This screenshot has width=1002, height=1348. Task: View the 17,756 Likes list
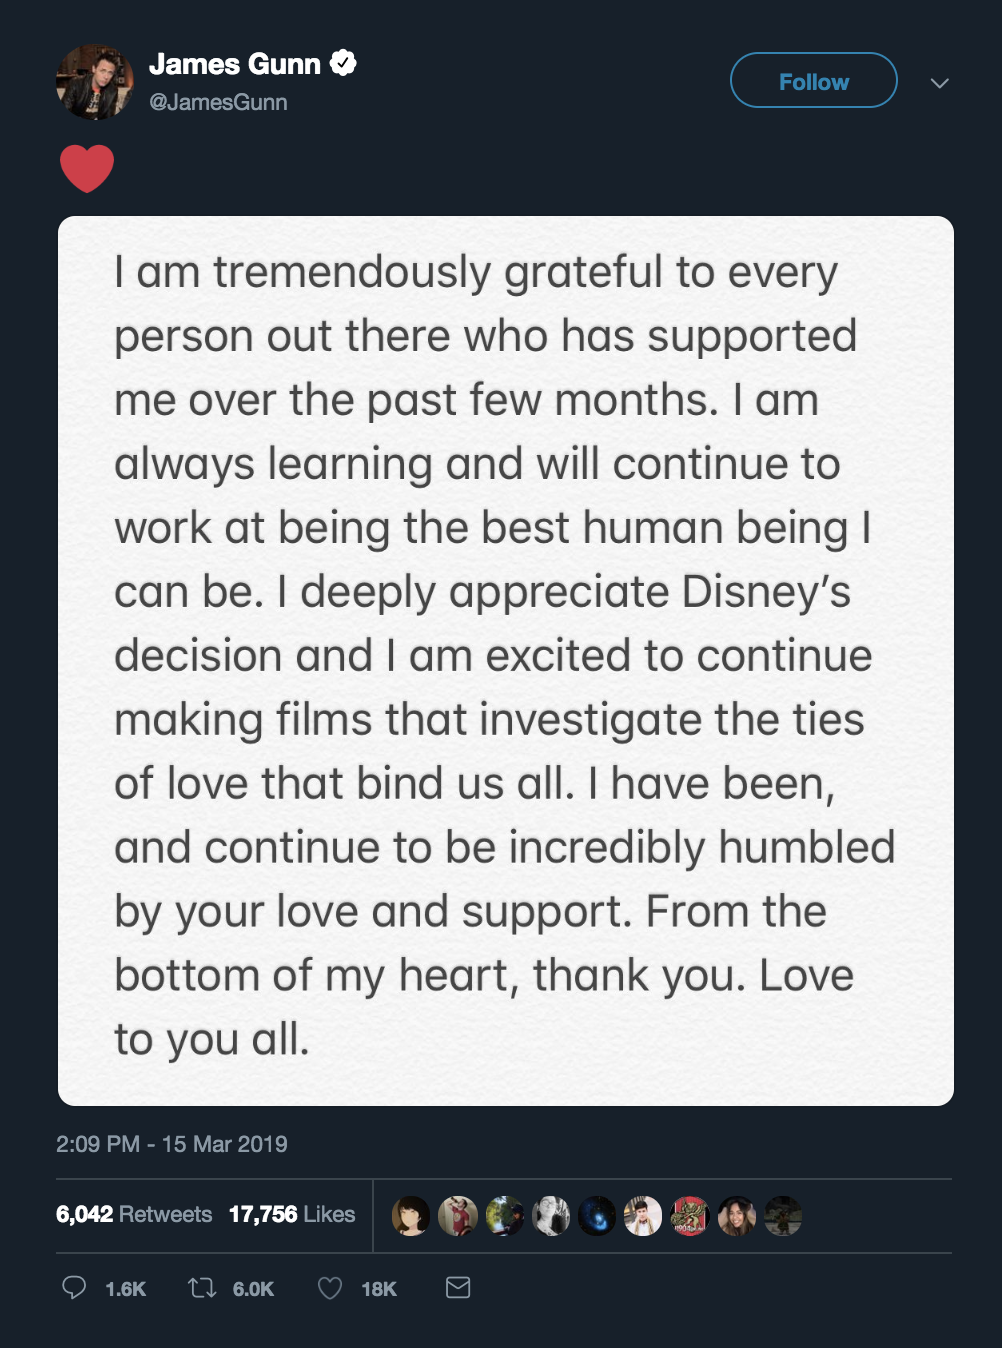point(292,1214)
